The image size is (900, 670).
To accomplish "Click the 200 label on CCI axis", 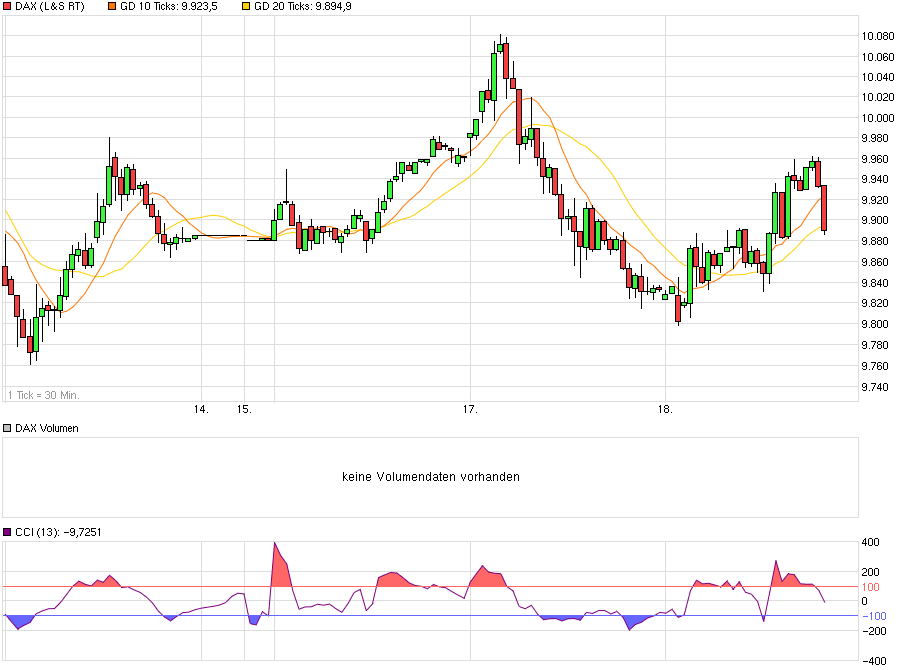I will click(871, 572).
